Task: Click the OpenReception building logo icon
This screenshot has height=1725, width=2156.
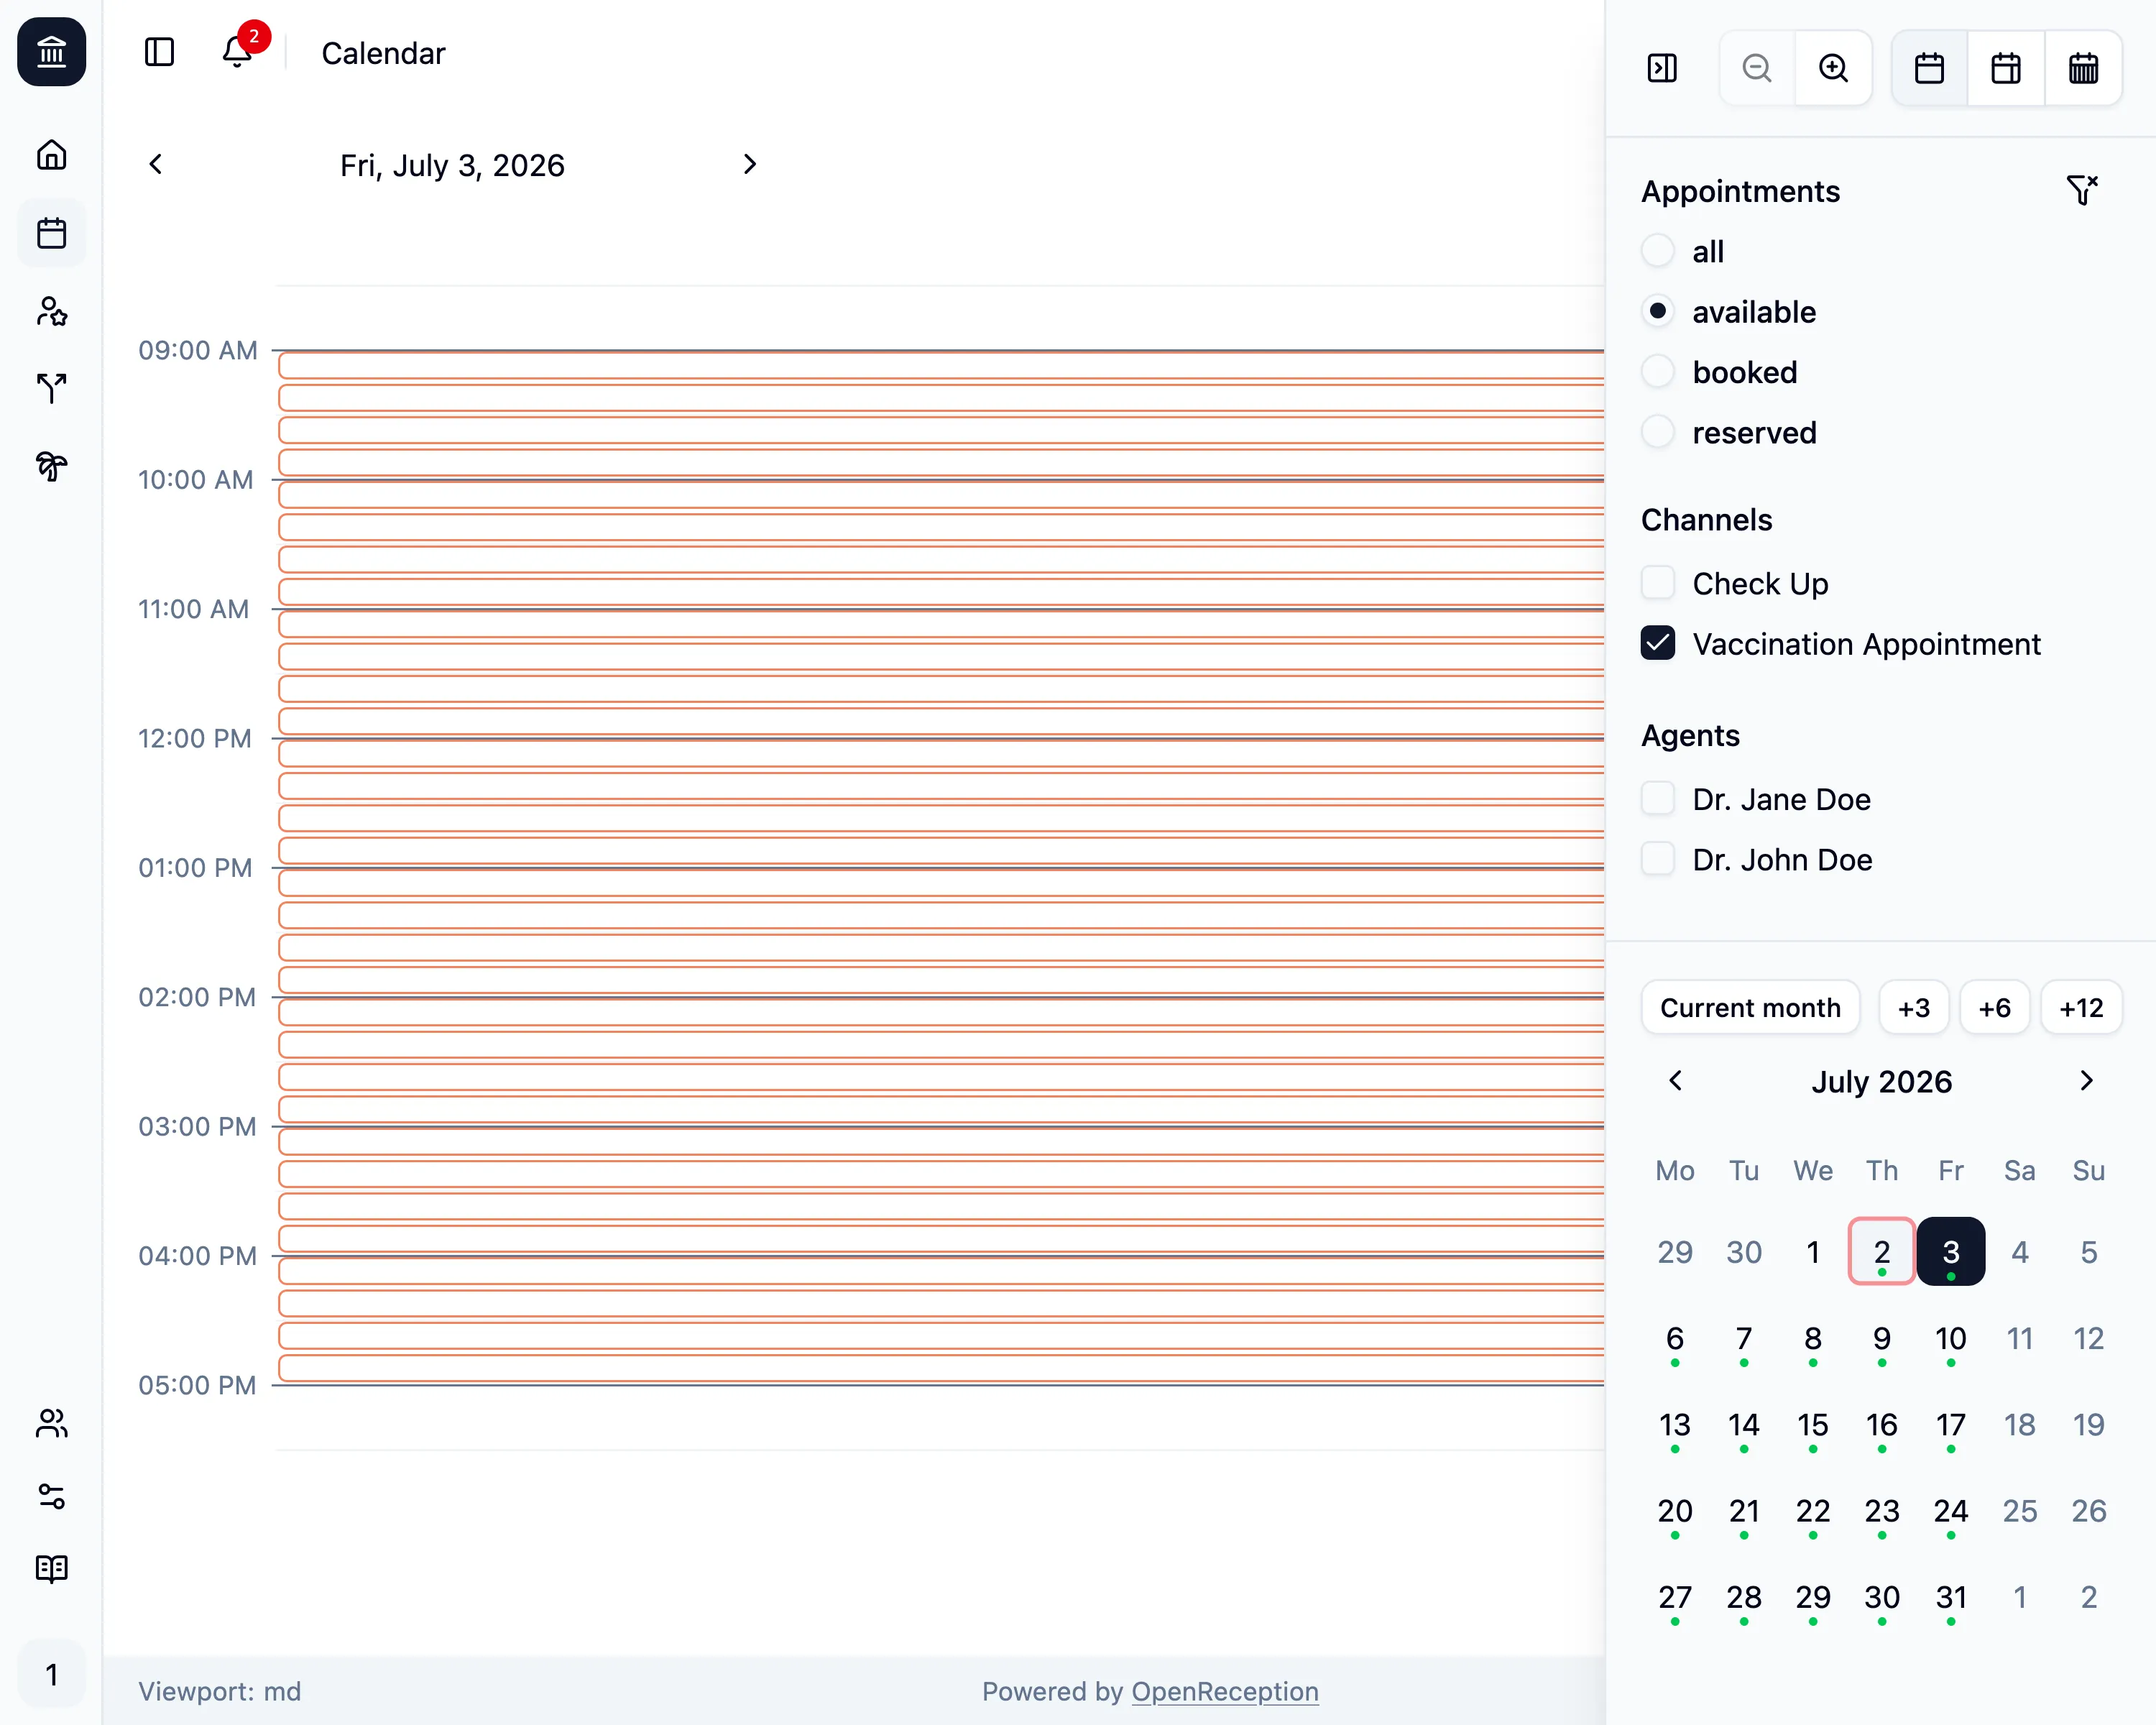Action: [x=51, y=52]
